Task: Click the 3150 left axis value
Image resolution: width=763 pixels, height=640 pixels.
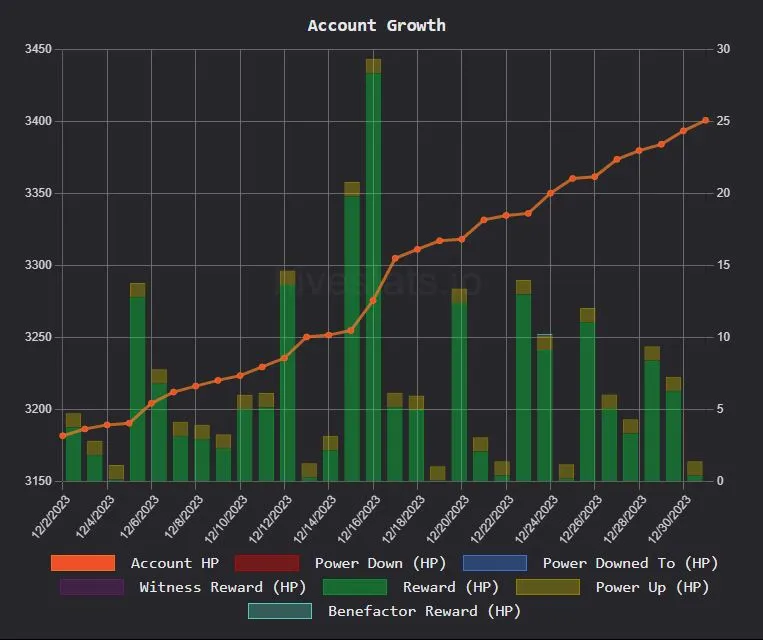Action: [x=38, y=481]
